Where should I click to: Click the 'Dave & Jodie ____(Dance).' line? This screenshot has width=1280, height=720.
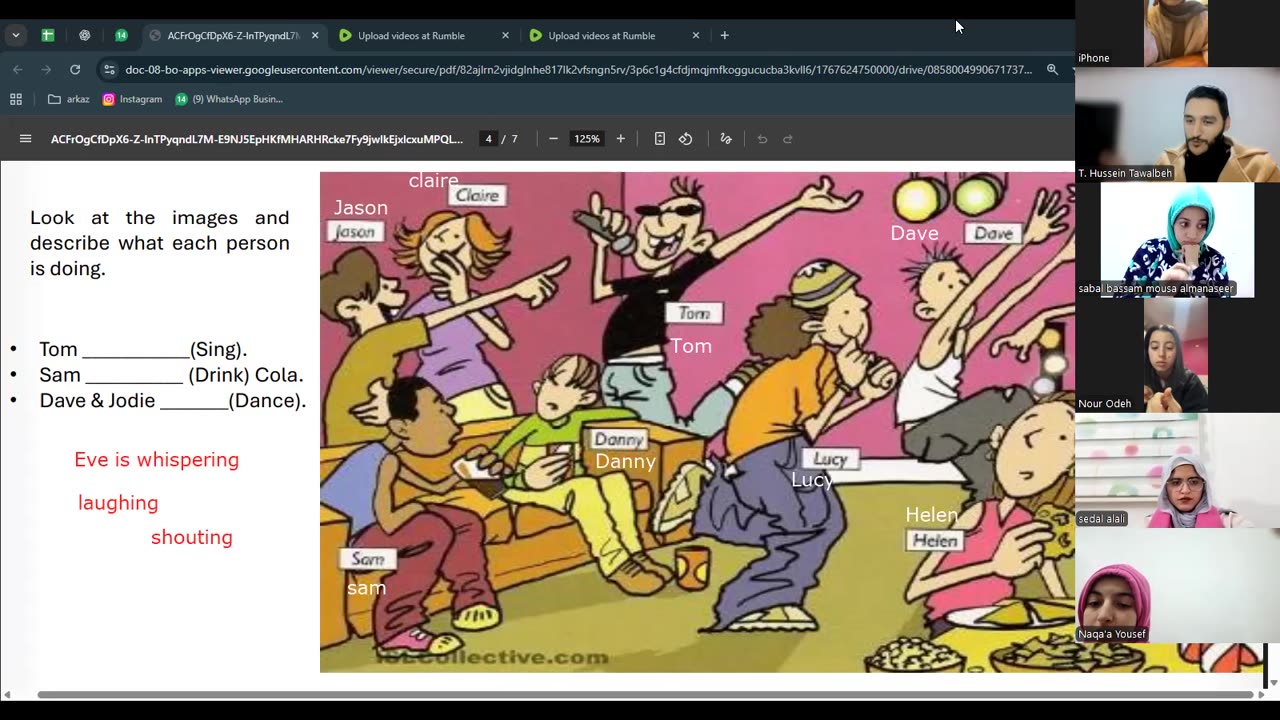pyautogui.click(x=173, y=401)
